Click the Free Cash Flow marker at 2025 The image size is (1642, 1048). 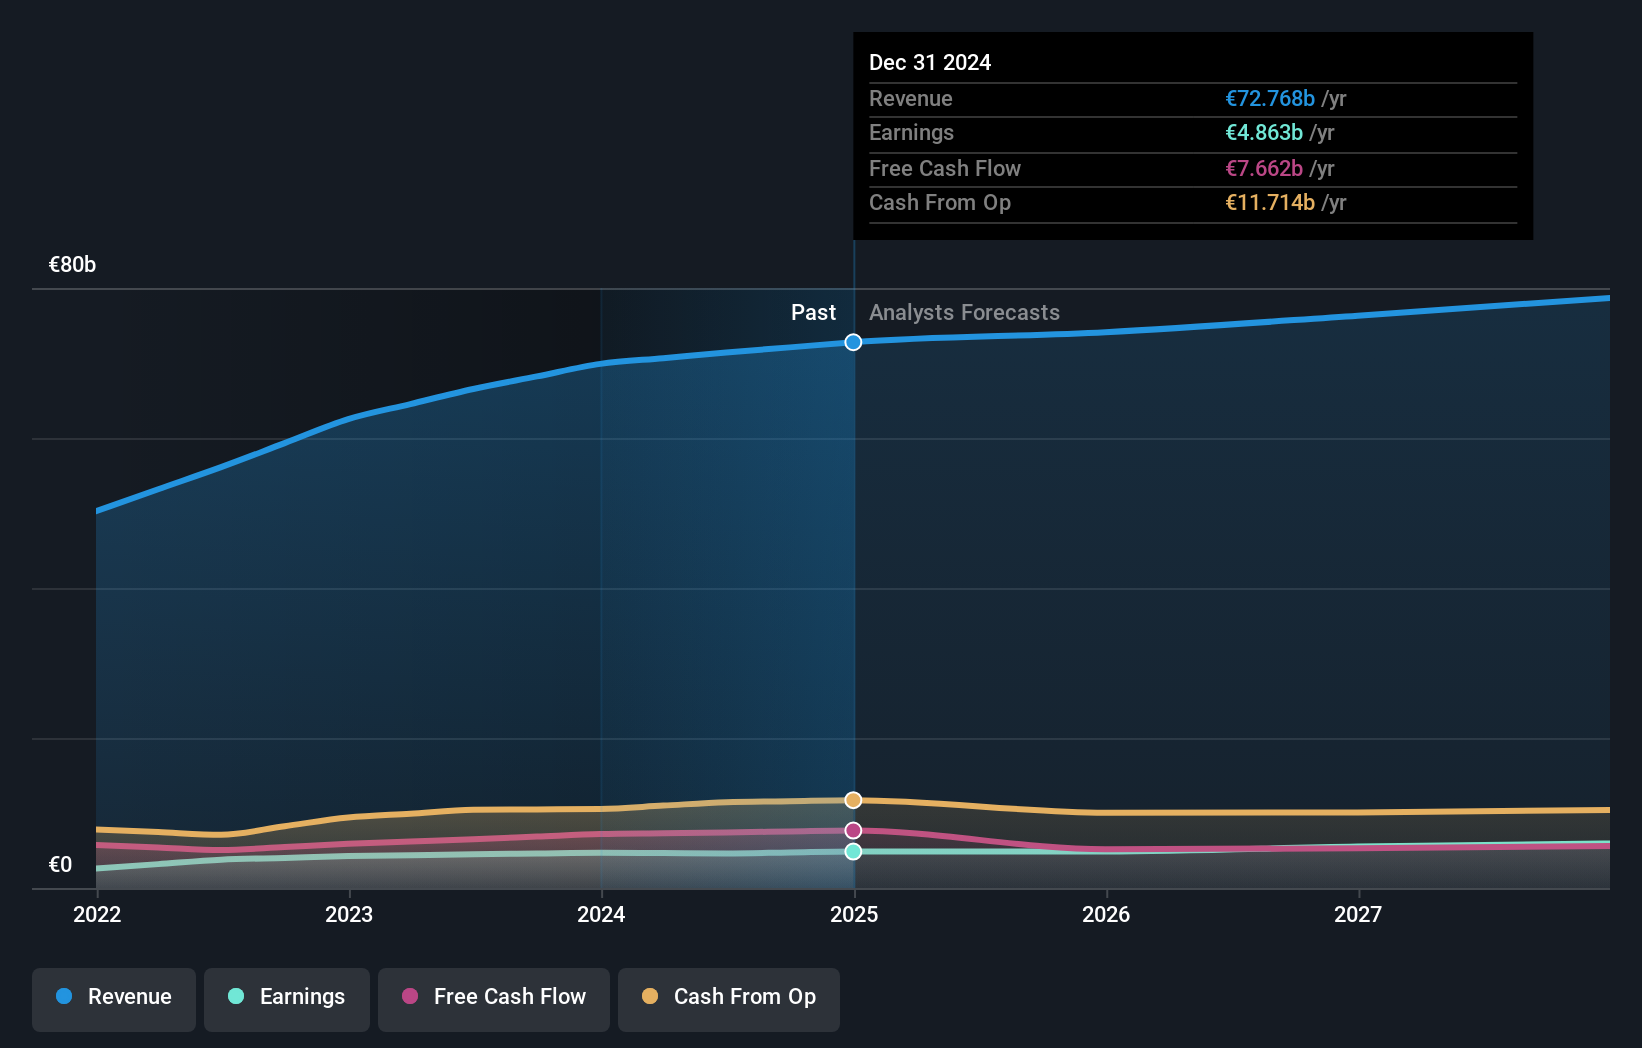[x=853, y=831]
